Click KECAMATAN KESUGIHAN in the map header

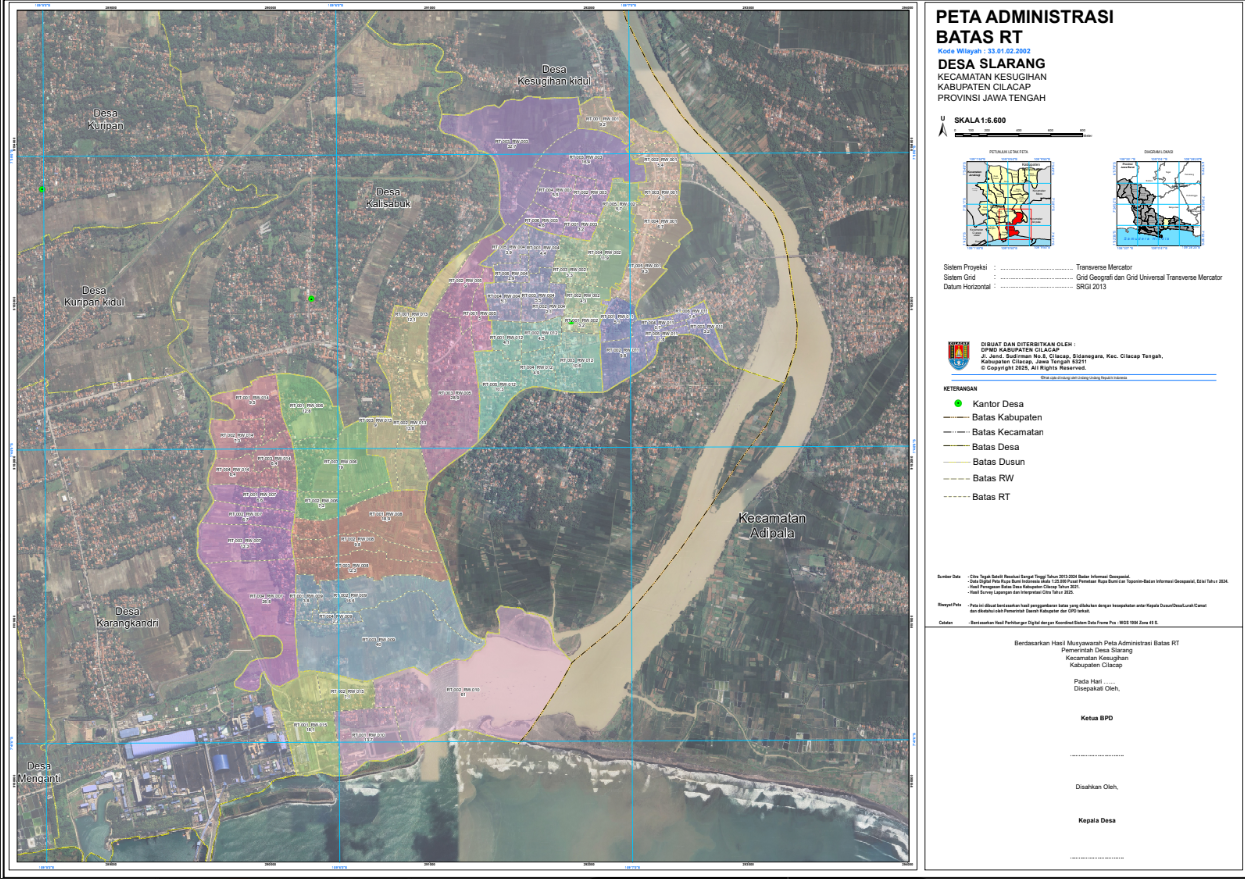pyautogui.click(x=991, y=77)
